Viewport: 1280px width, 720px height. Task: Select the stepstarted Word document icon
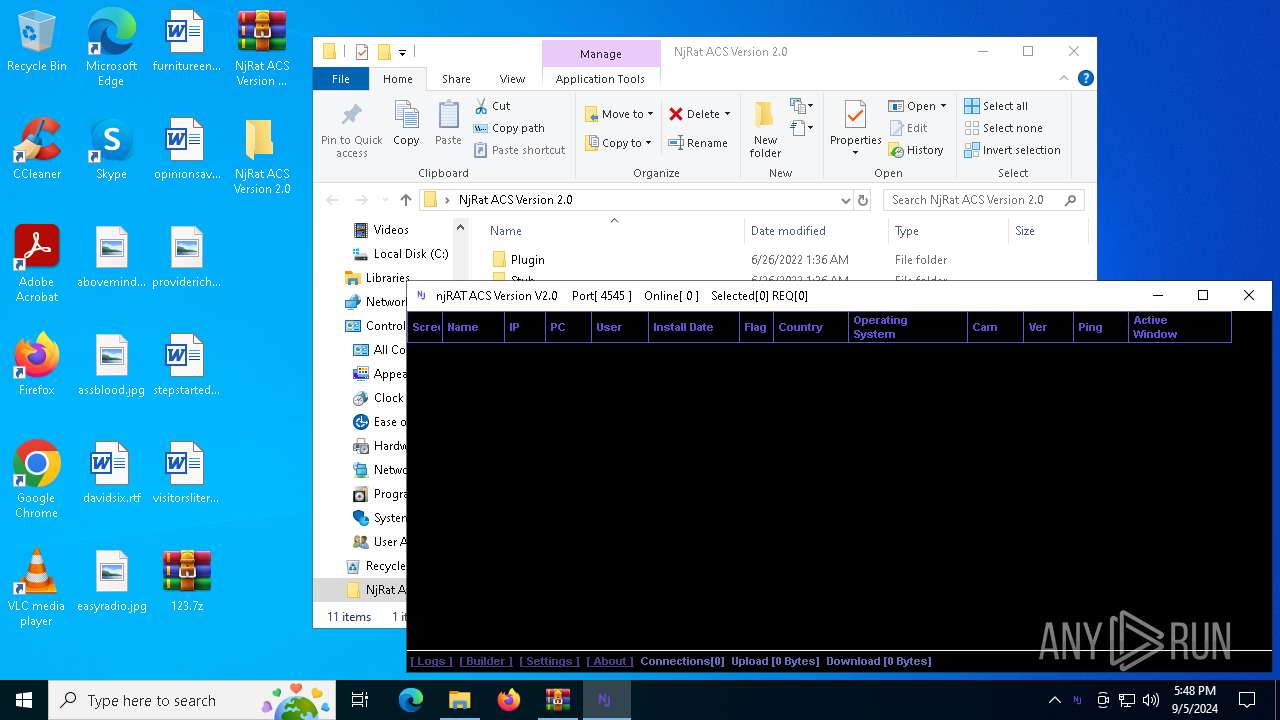pyautogui.click(x=186, y=366)
